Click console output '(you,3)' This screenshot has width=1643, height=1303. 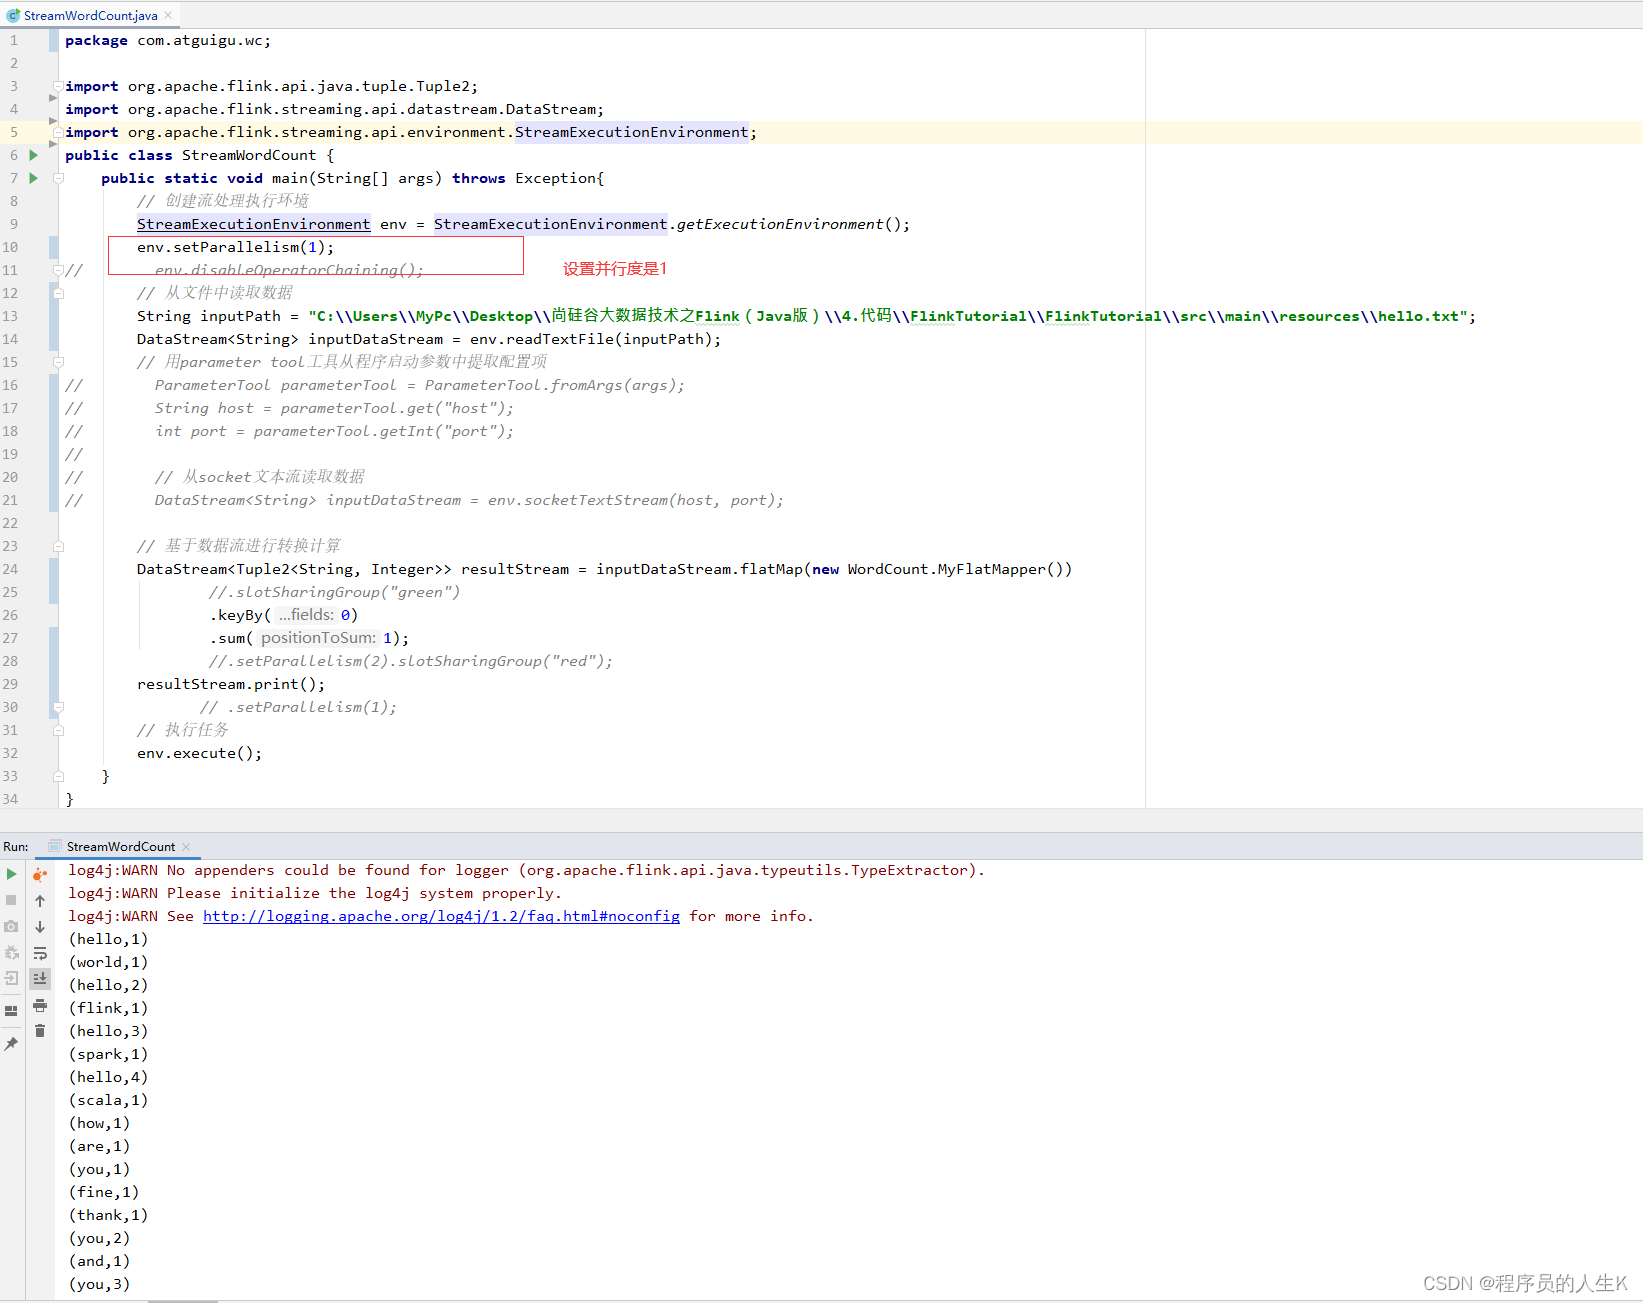click(x=99, y=1284)
